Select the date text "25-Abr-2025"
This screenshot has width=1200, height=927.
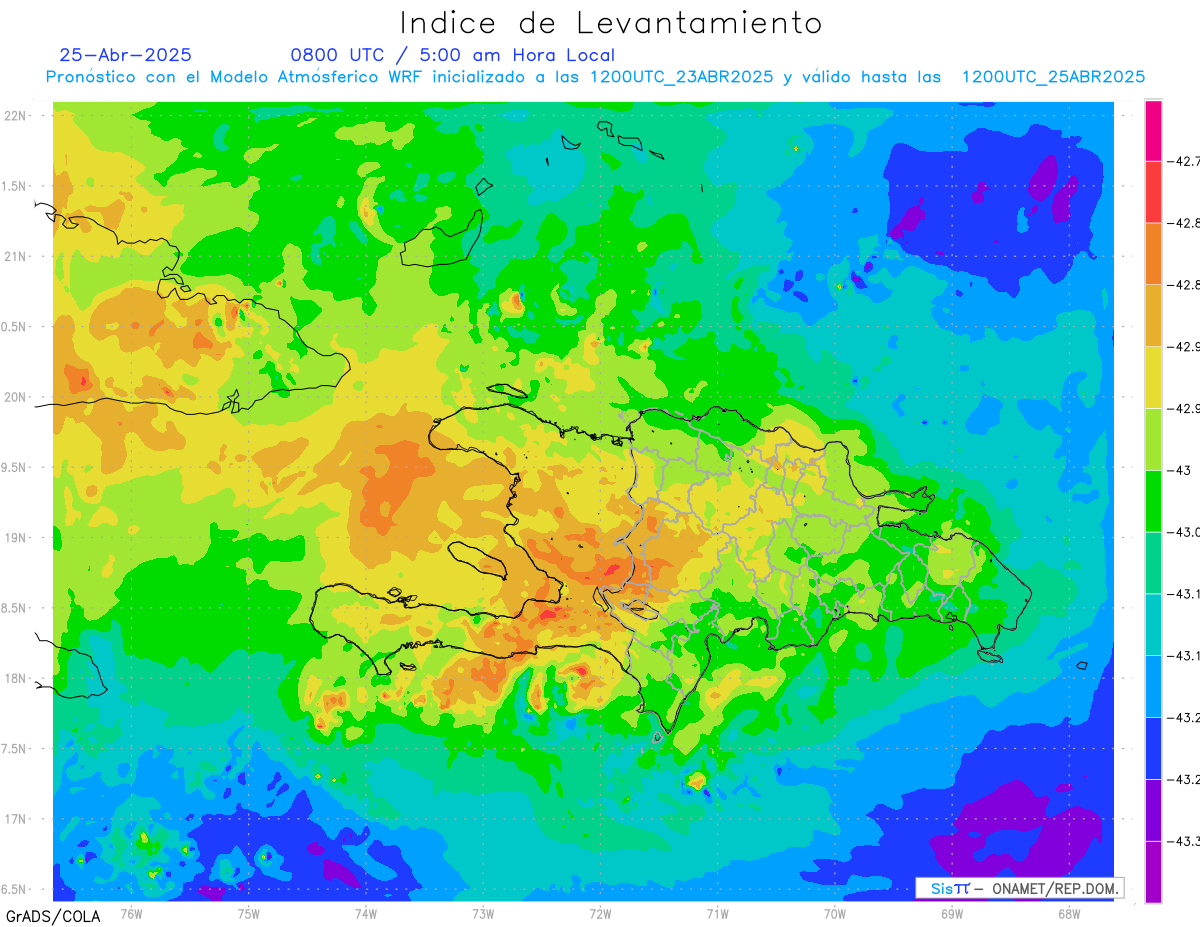(x=126, y=55)
